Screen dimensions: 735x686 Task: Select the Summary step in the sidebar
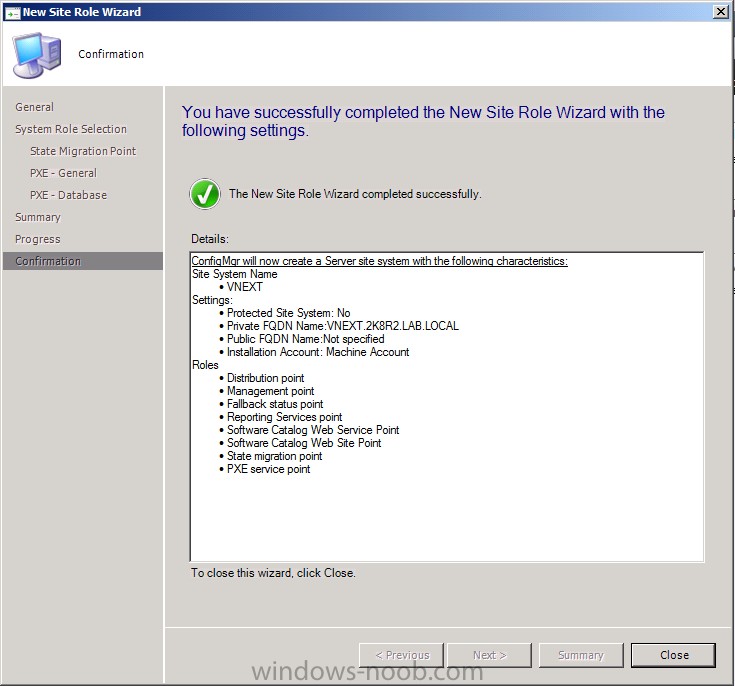(x=38, y=217)
